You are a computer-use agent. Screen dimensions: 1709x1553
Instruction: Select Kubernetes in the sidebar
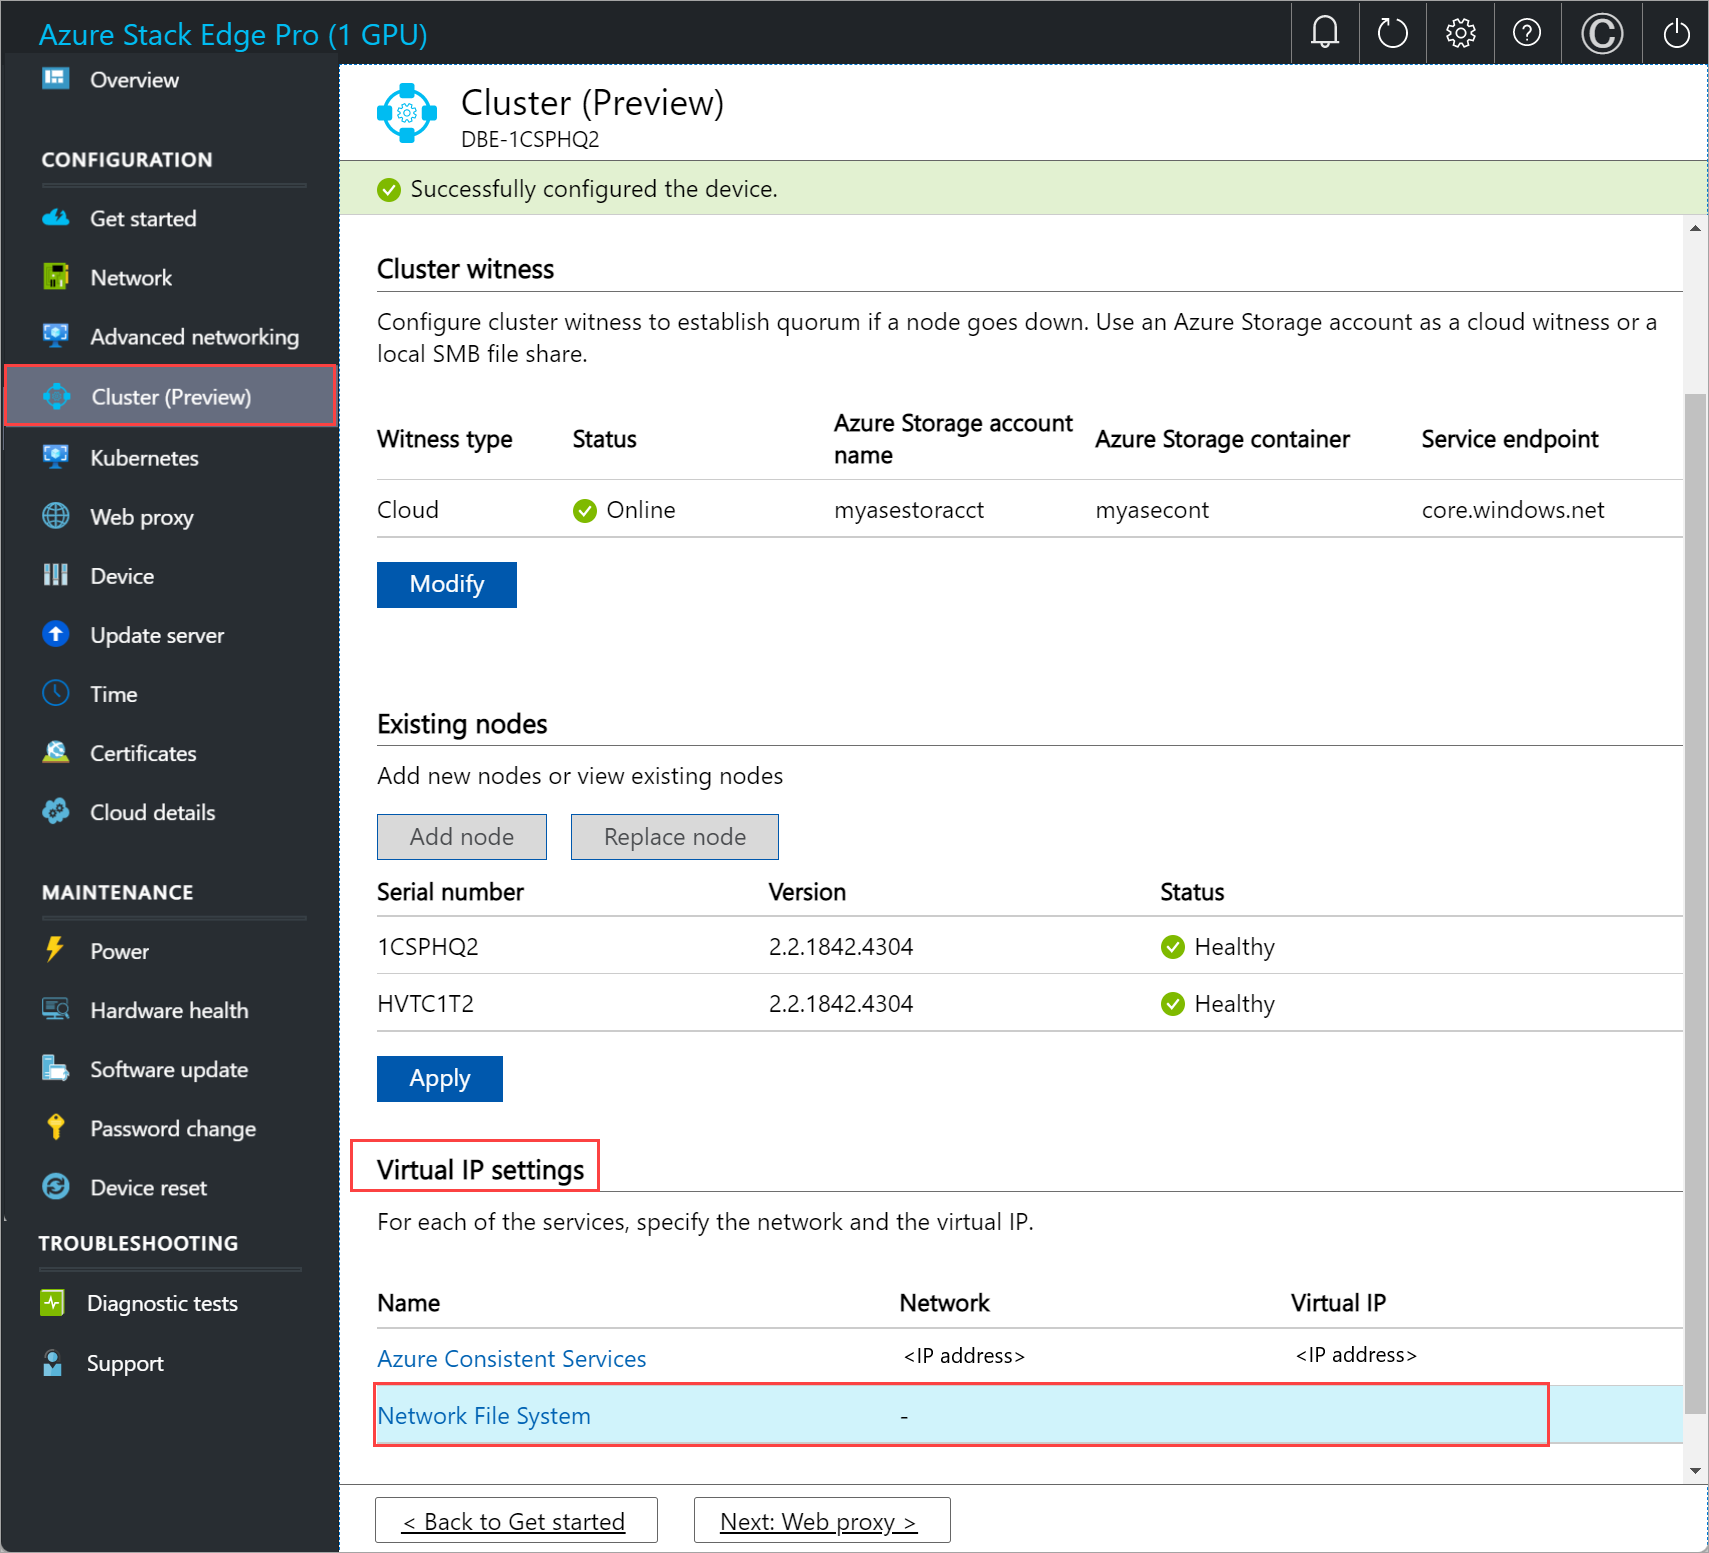point(145,457)
